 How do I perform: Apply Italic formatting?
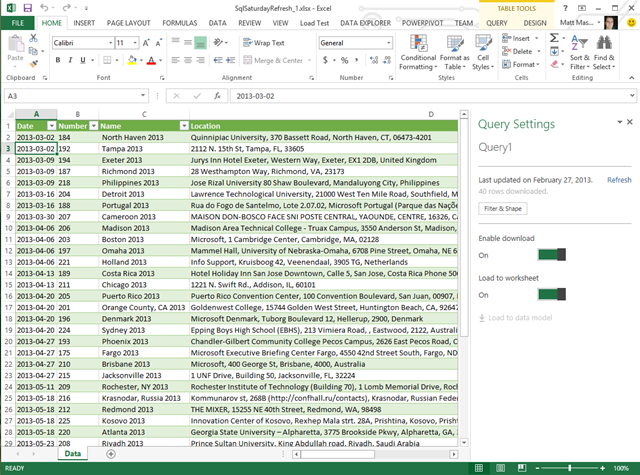(70, 60)
